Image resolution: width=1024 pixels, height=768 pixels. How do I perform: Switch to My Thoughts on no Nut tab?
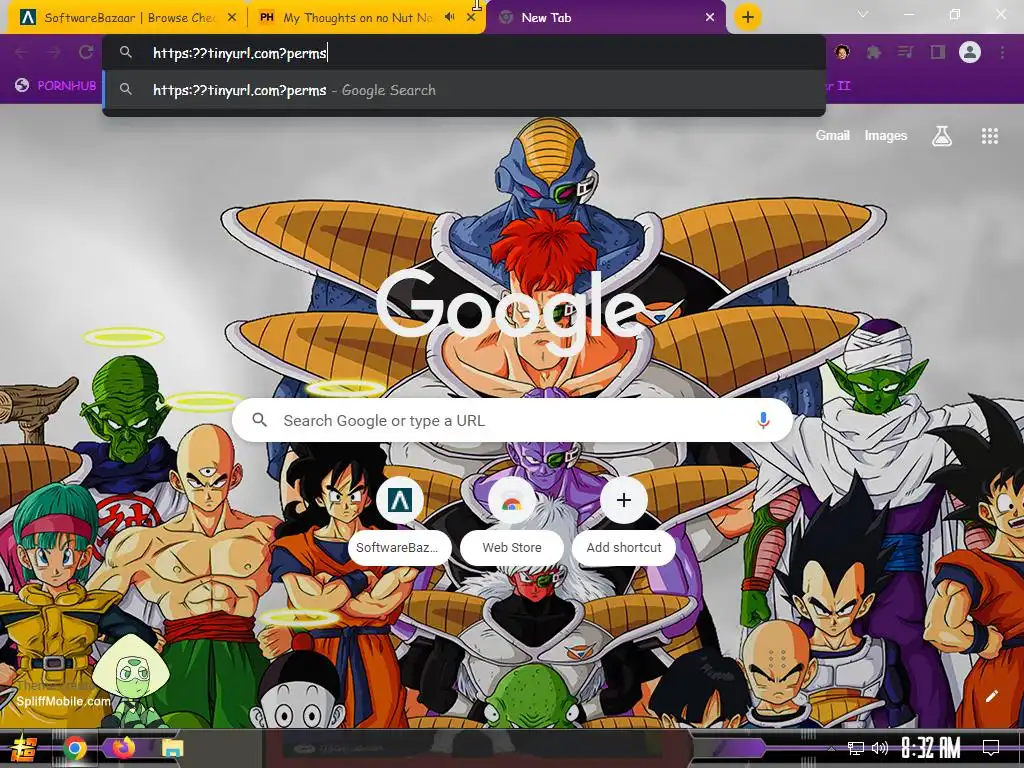(x=357, y=18)
